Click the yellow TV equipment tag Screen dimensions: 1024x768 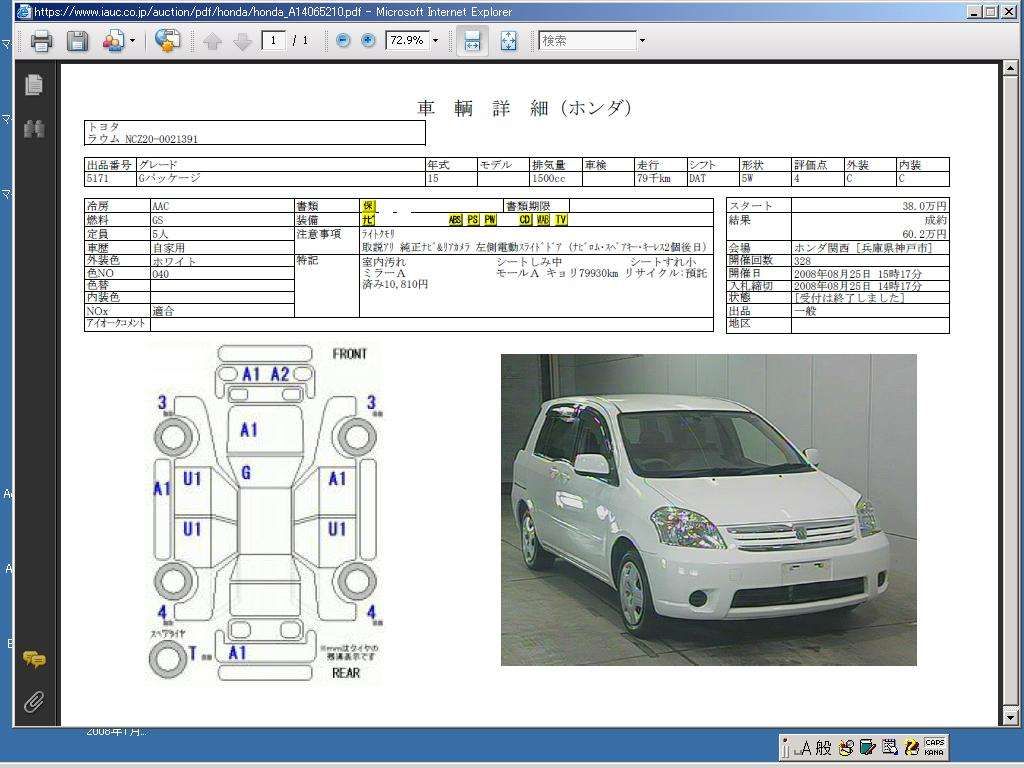pyautogui.click(x=561, y=220)
